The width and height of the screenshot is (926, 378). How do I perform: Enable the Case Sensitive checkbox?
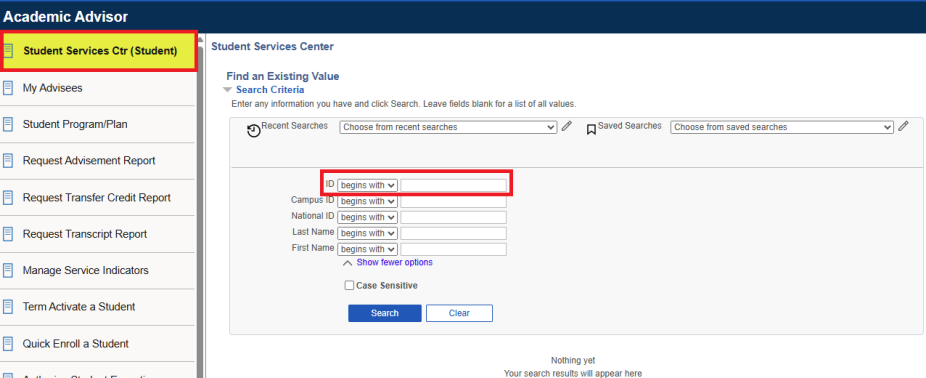pos(349,285)
